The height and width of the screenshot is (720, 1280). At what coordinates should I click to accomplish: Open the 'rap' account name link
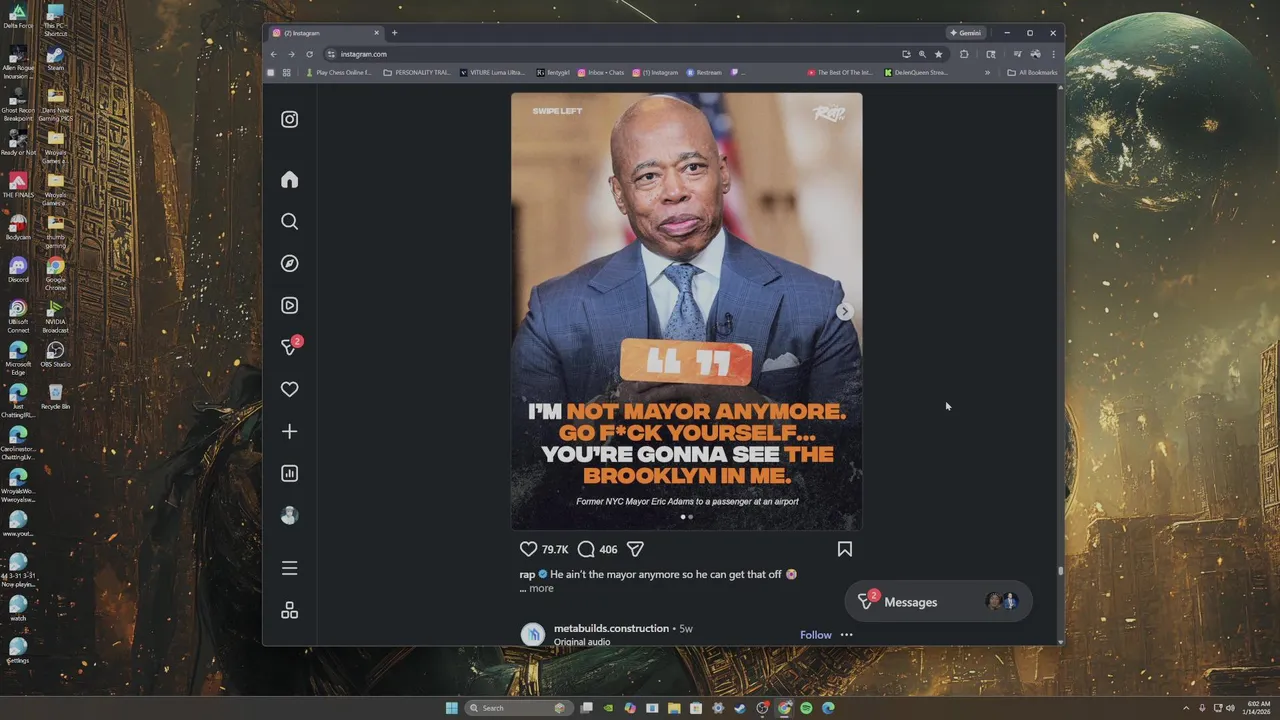pyautogui.click(x=527, y=574)
